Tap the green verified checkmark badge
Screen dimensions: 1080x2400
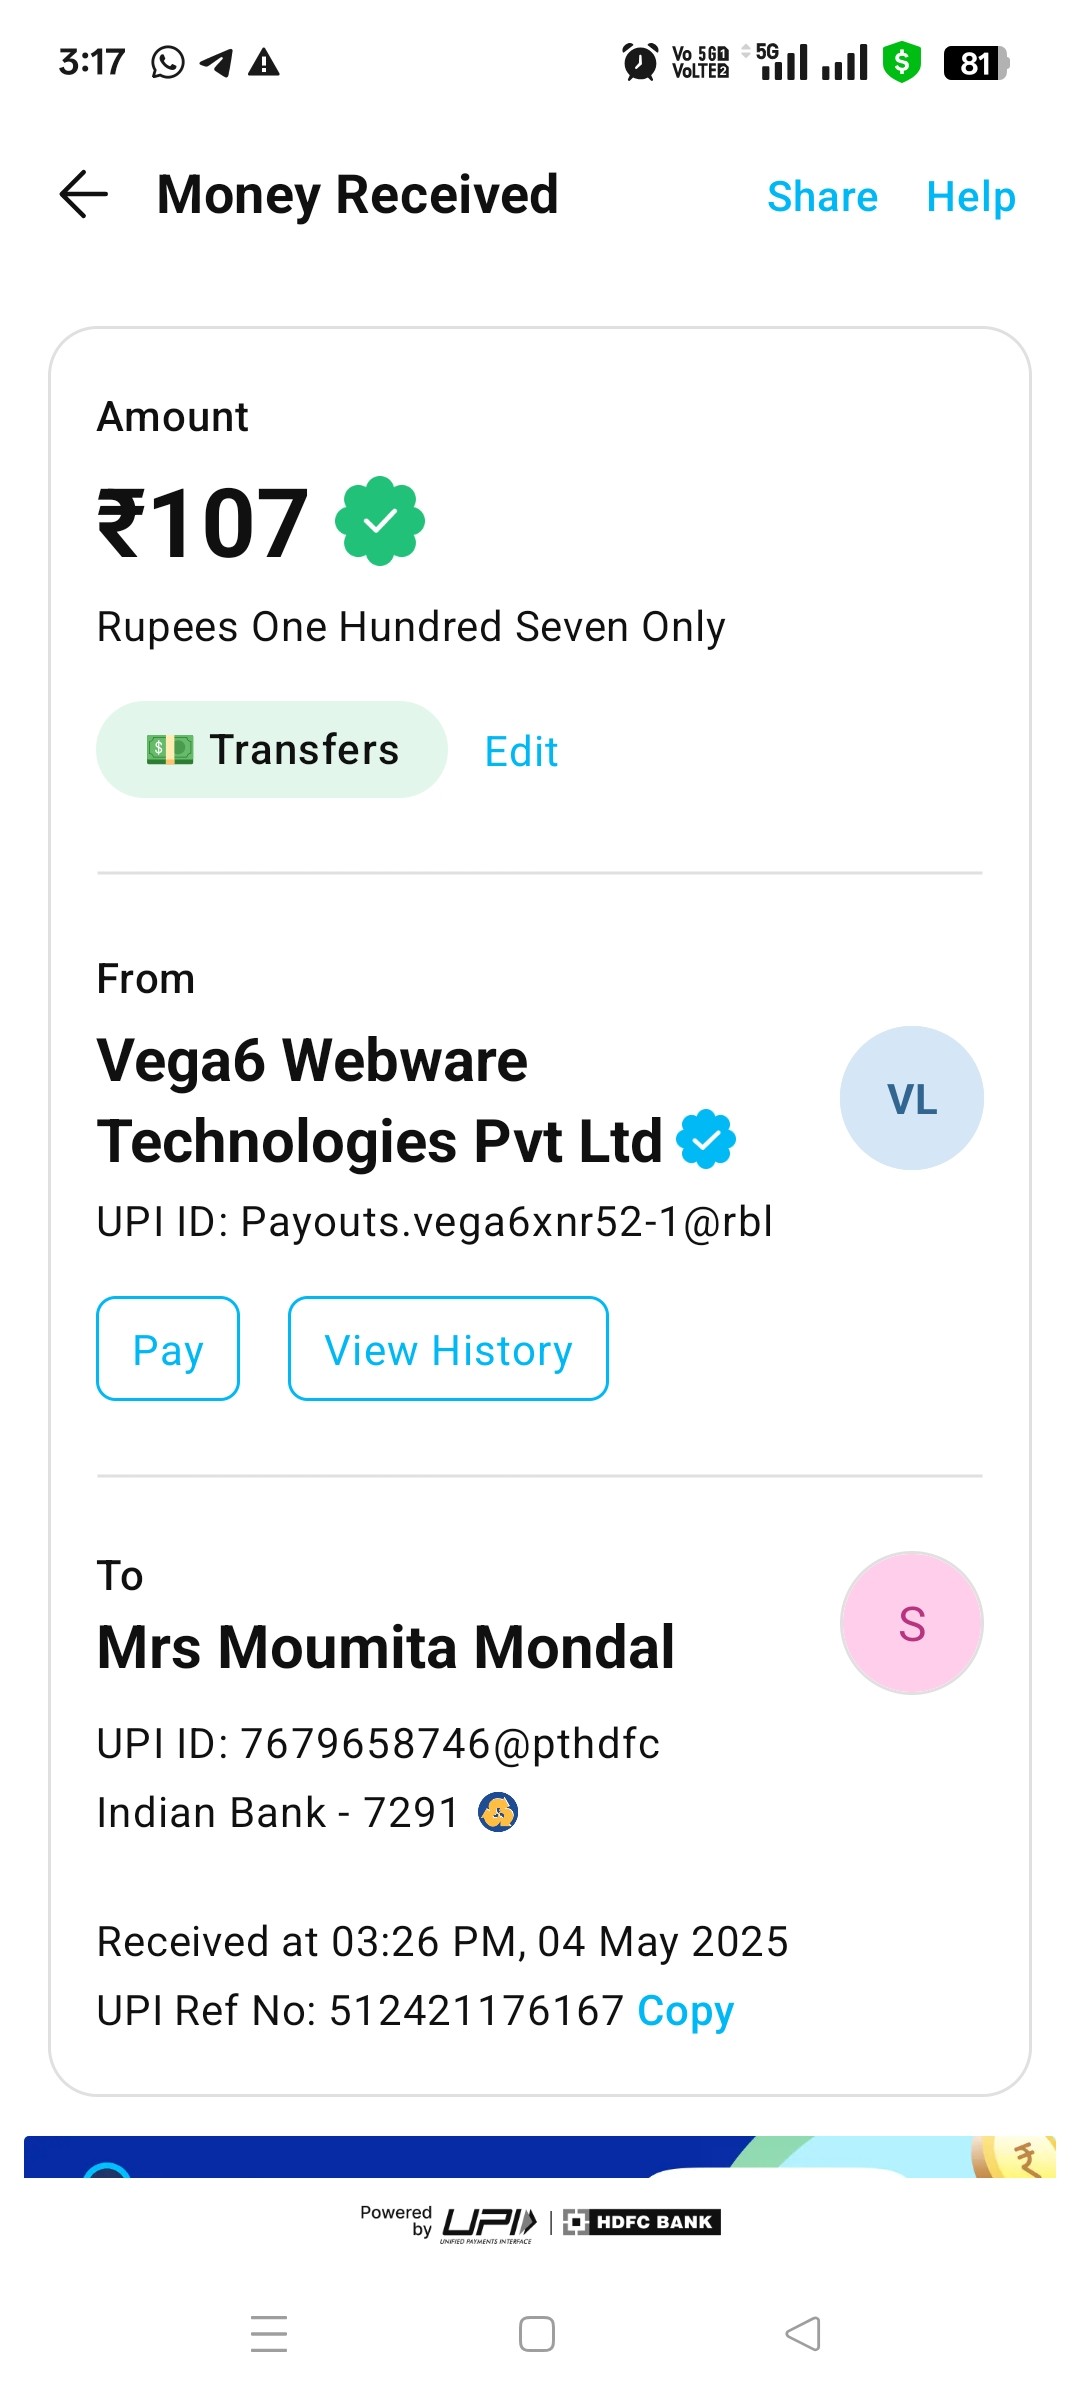(380, 521)
